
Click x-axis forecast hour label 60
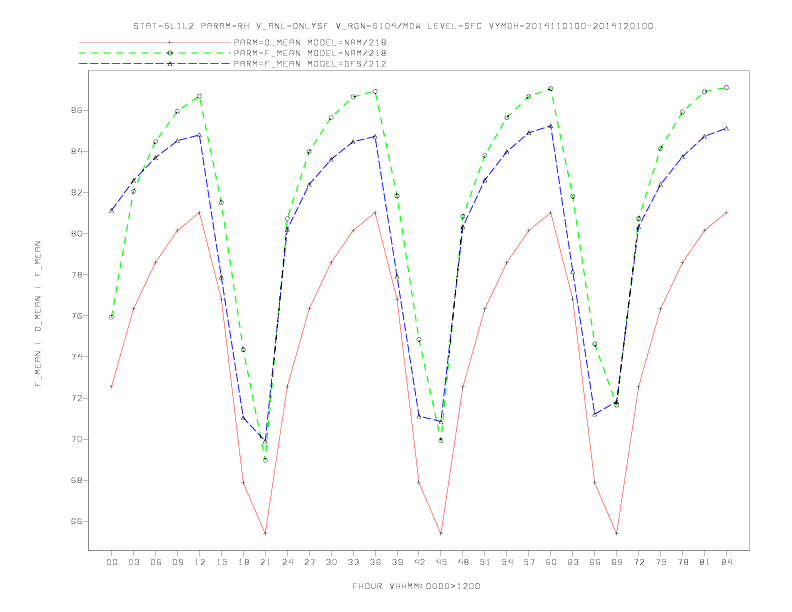pos(551,562)
